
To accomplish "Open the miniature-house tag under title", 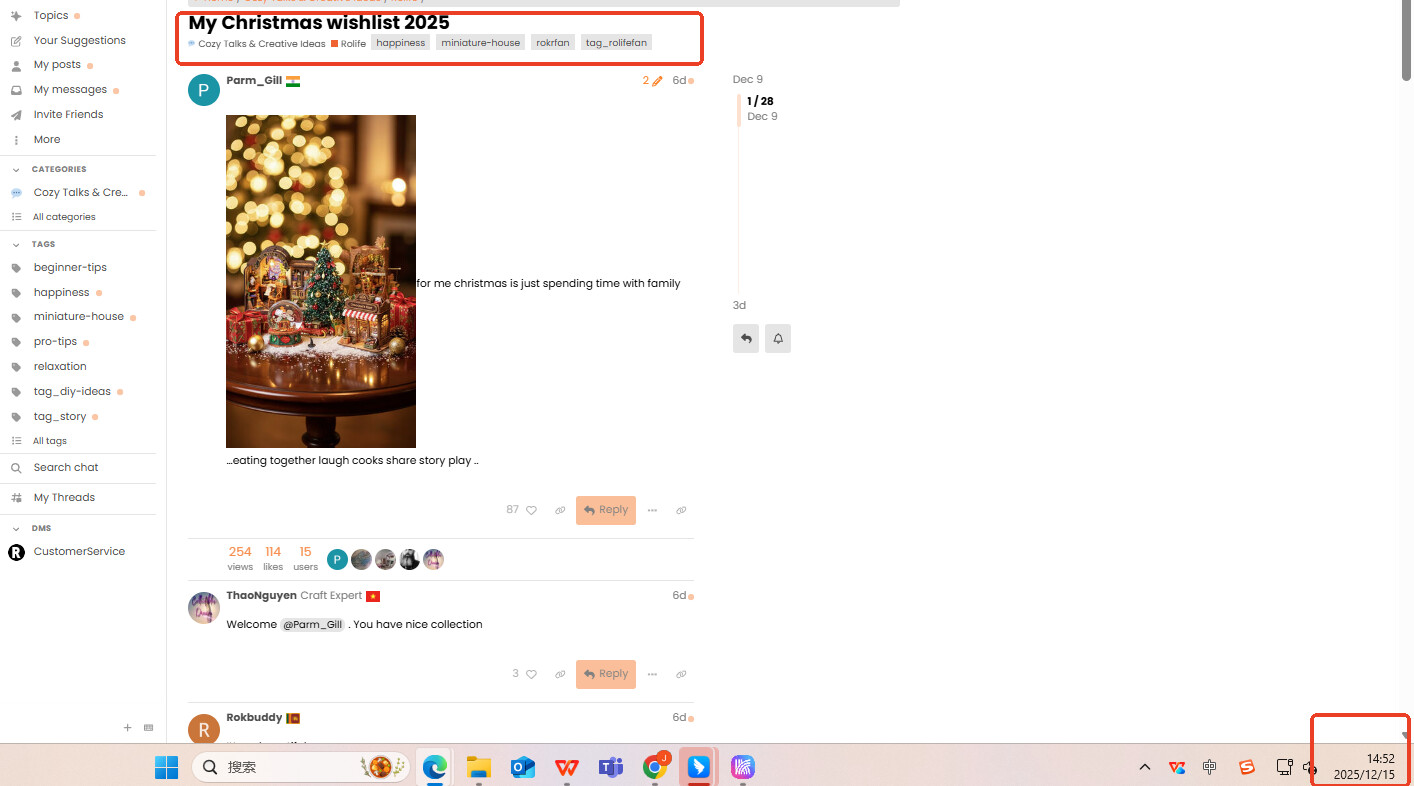I will click(x=480, y=43).
